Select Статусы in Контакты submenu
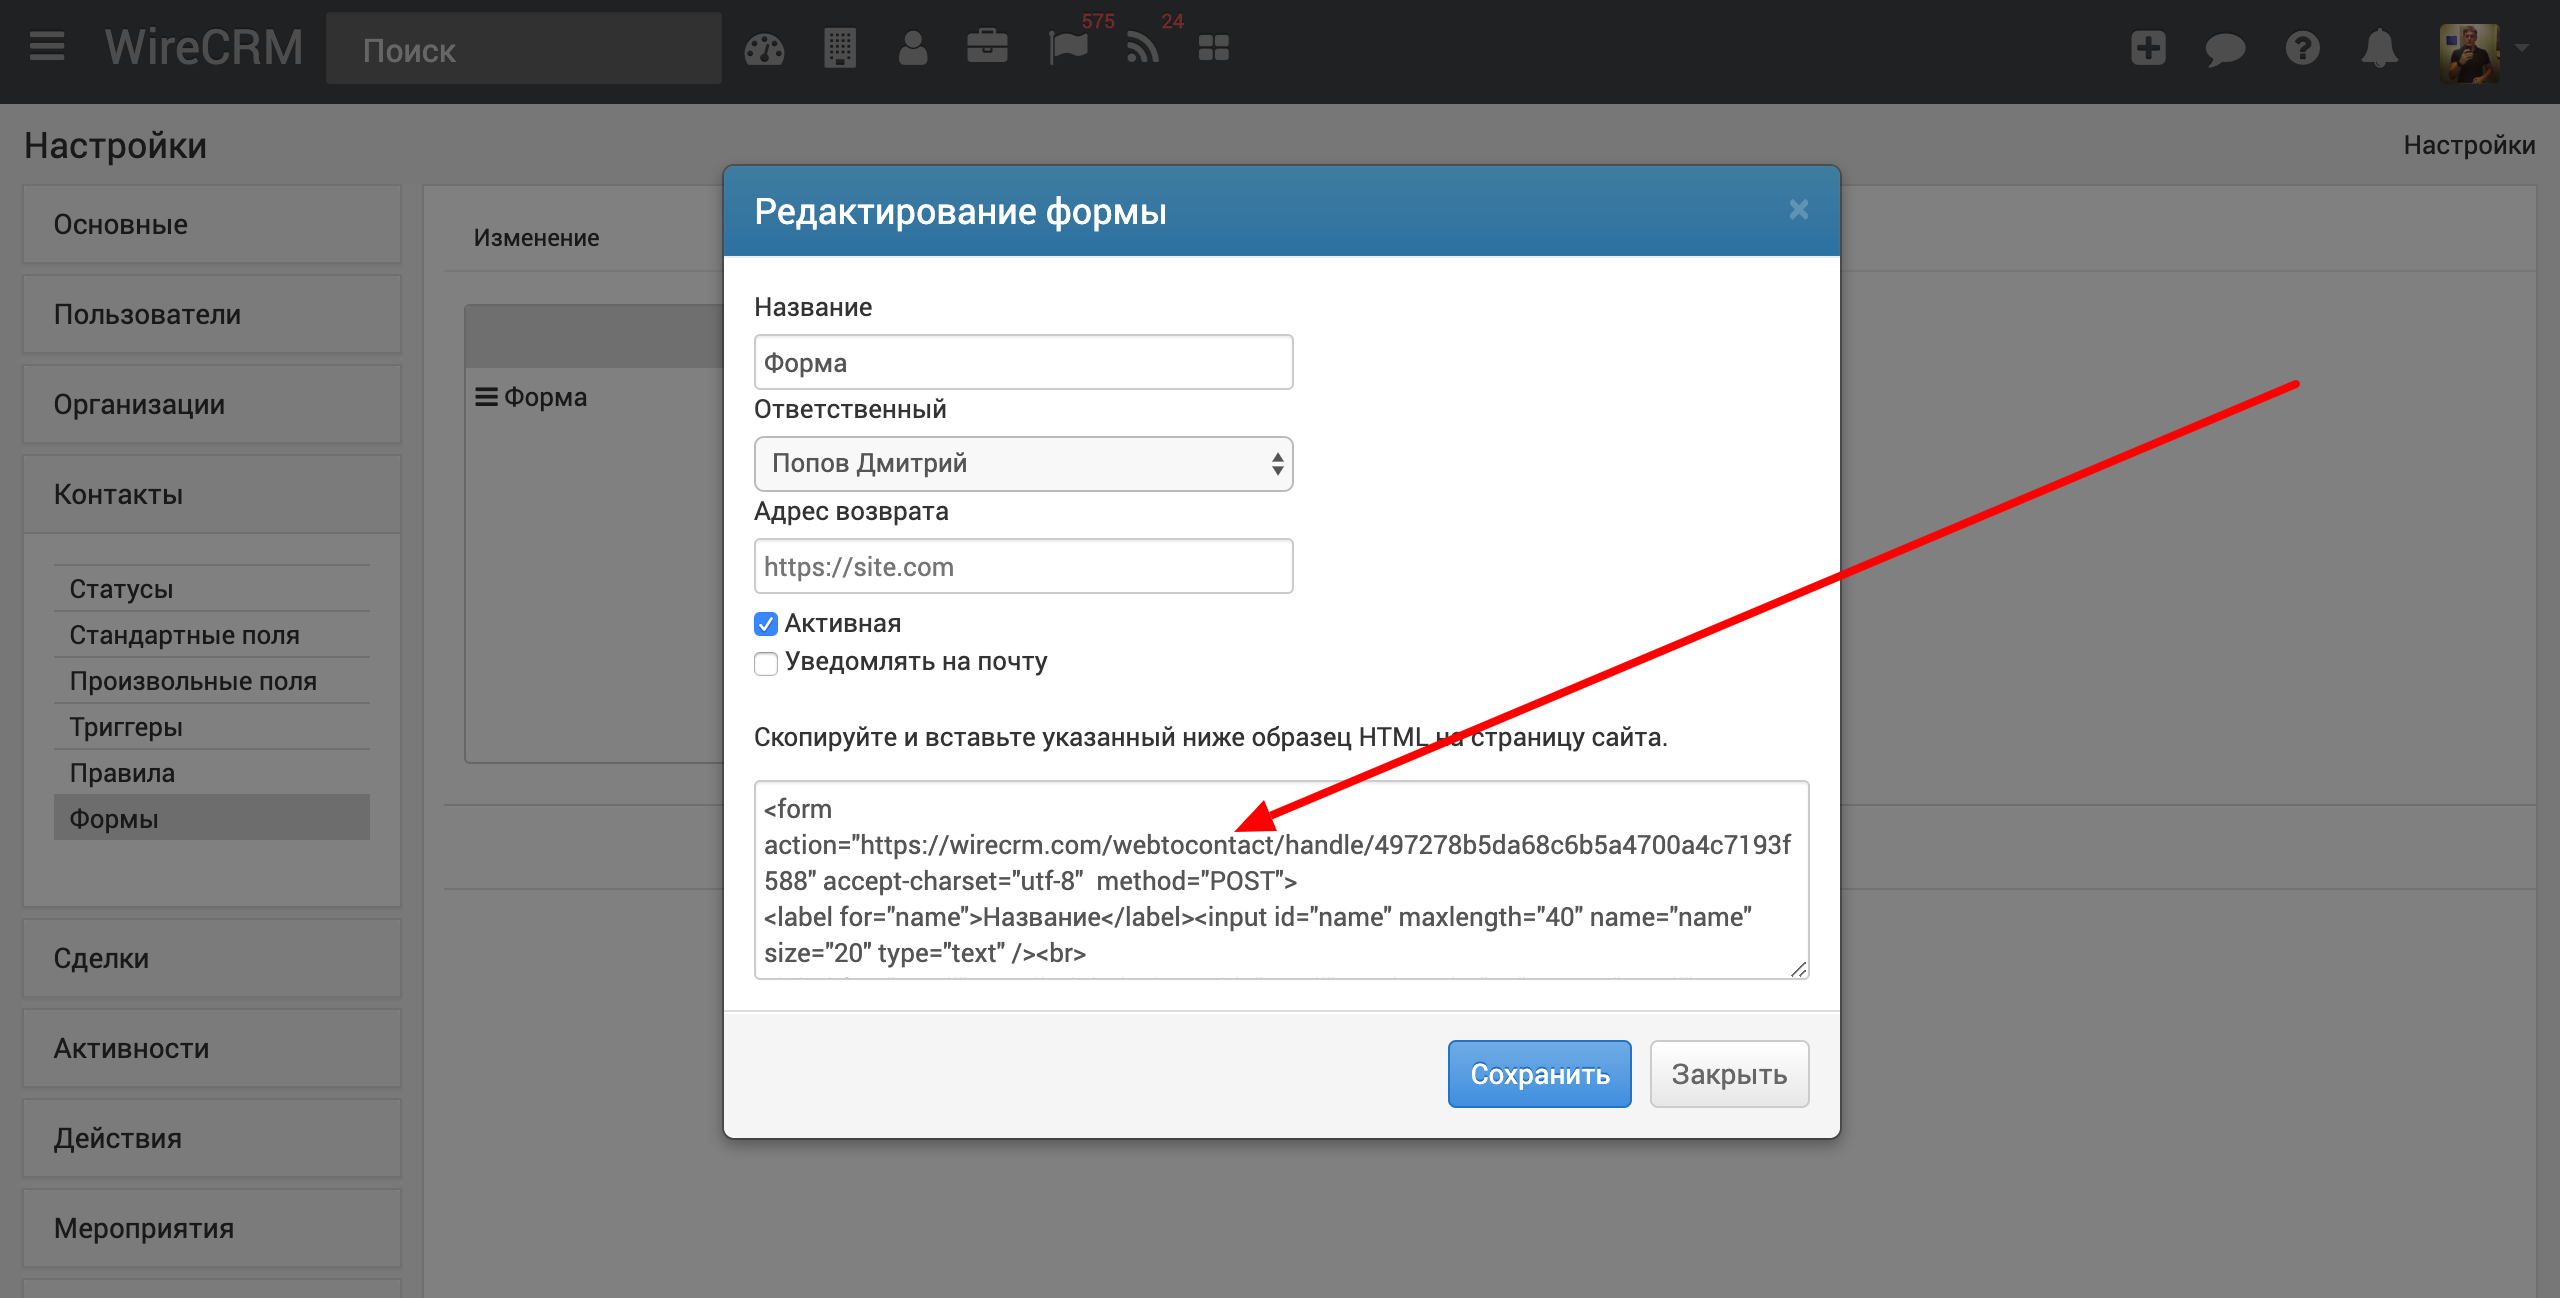The image size is (2560, 1298). click(212, 589)
